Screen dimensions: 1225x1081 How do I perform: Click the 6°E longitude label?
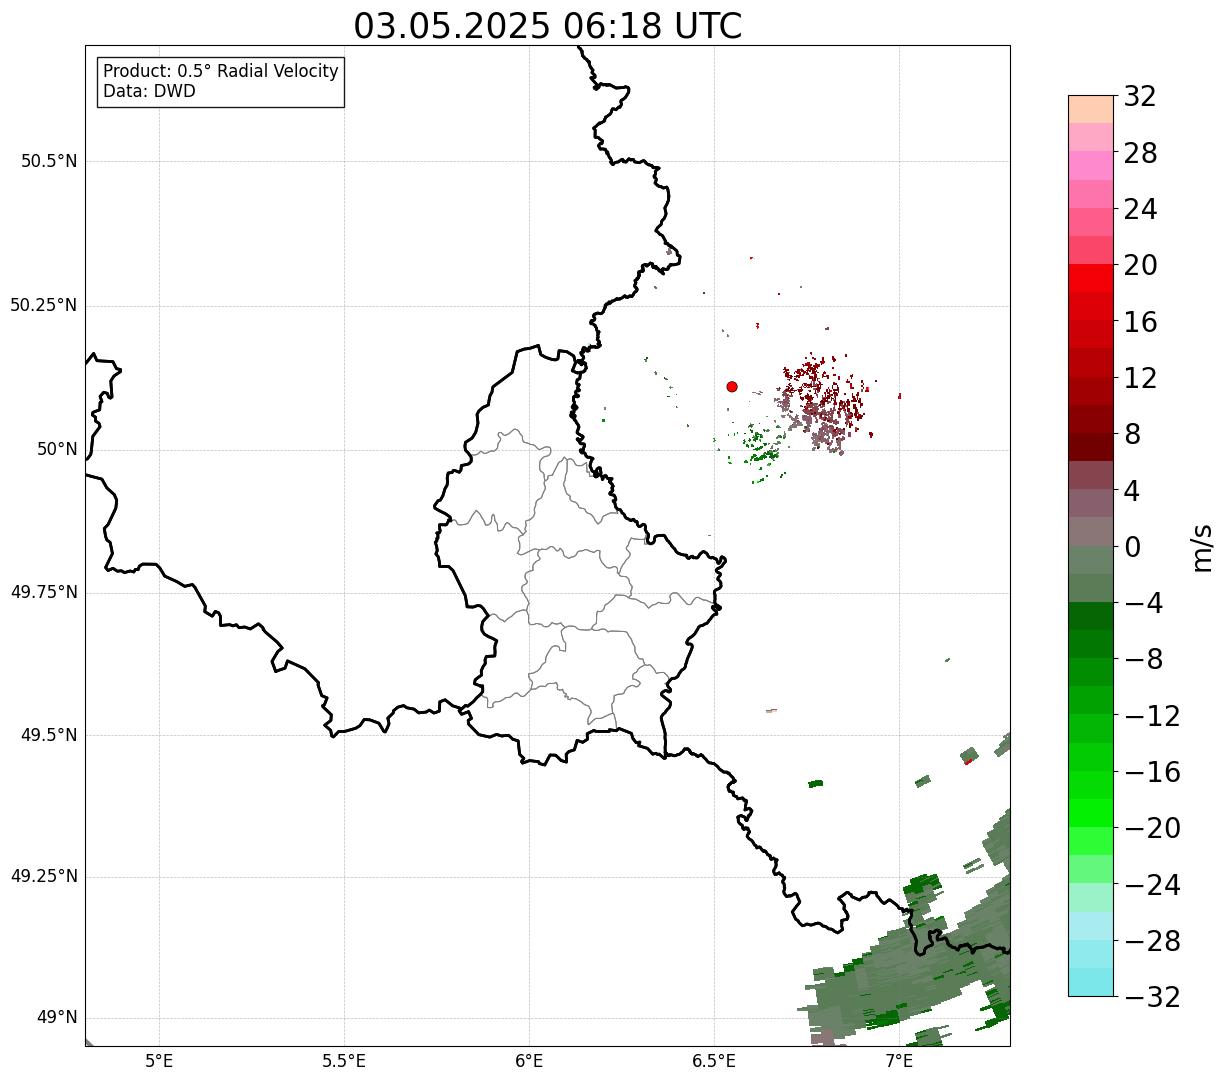click(x=529, y=1060)
